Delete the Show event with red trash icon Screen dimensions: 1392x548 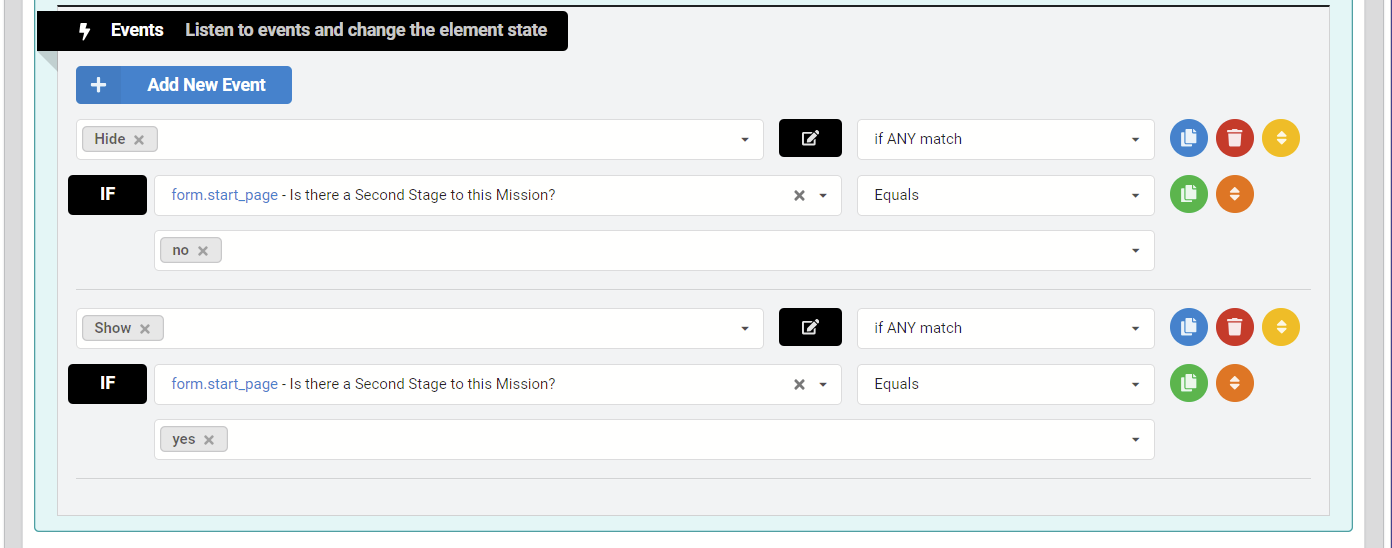(1235, 327)
